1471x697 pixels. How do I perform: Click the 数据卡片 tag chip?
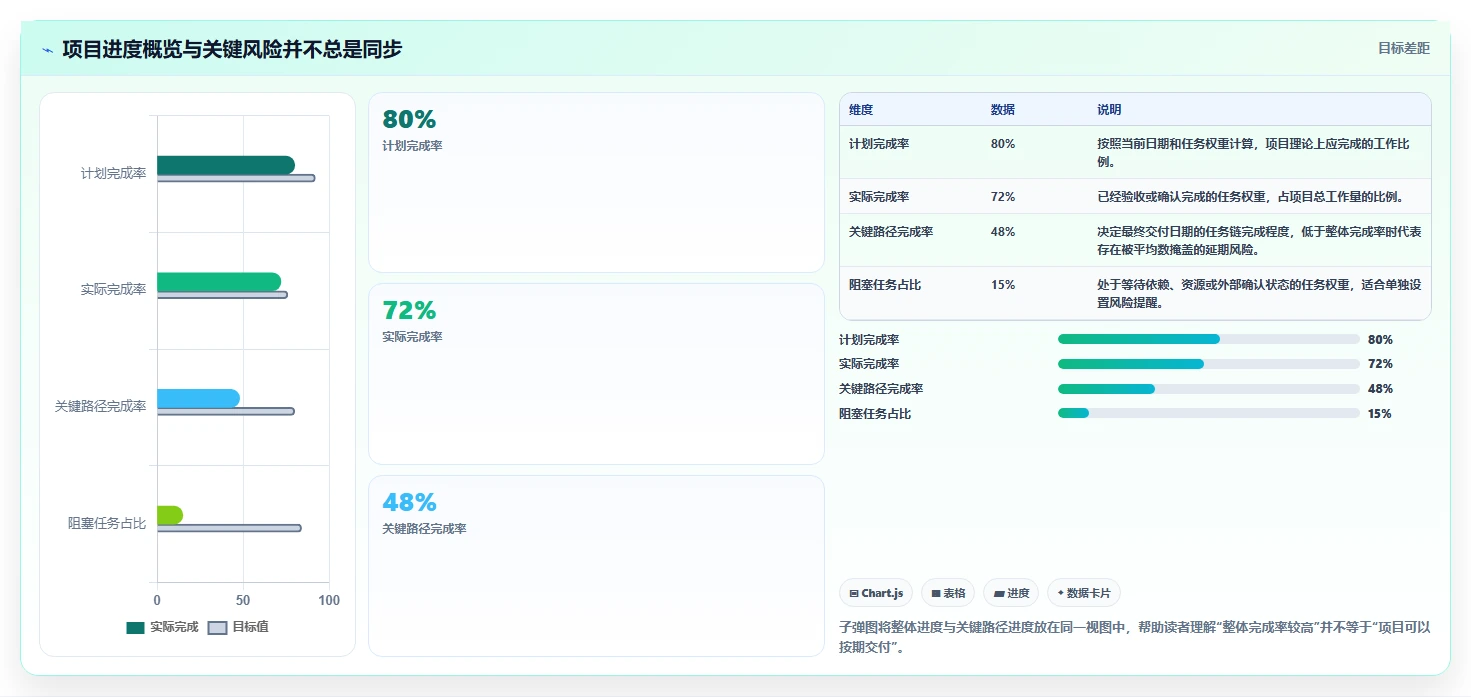pos(1084,593)
